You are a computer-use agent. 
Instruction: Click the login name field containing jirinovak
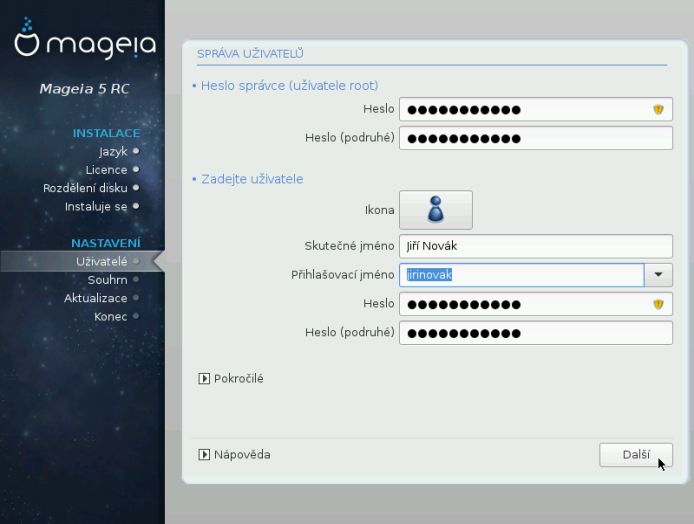click(x=521, y=275)
